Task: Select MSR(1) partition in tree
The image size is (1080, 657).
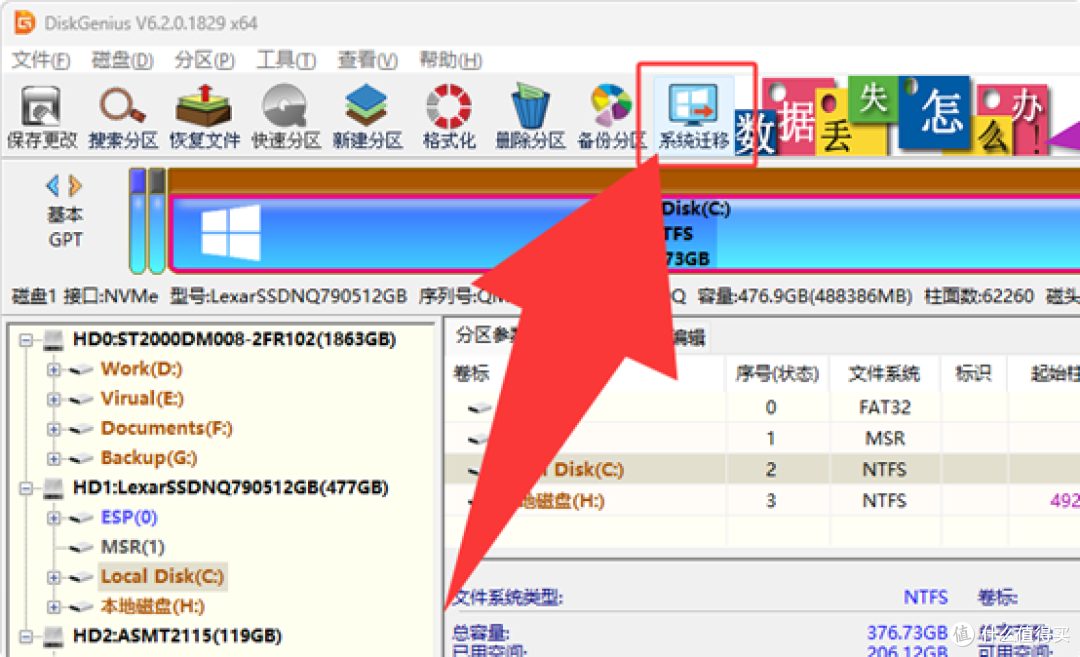Action: click(x=132, y=547)
